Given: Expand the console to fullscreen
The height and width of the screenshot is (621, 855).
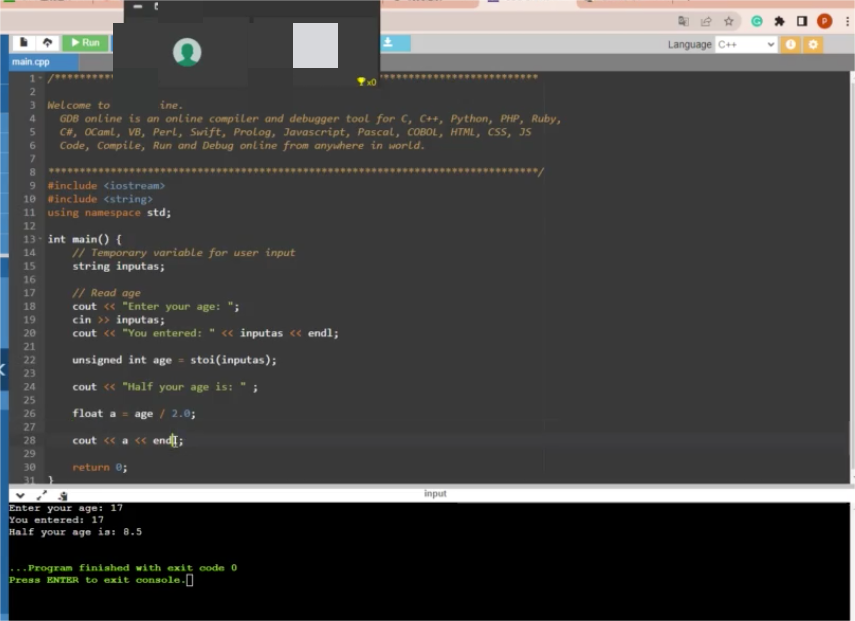Looking at the screenshot, I should pos(42,495).
